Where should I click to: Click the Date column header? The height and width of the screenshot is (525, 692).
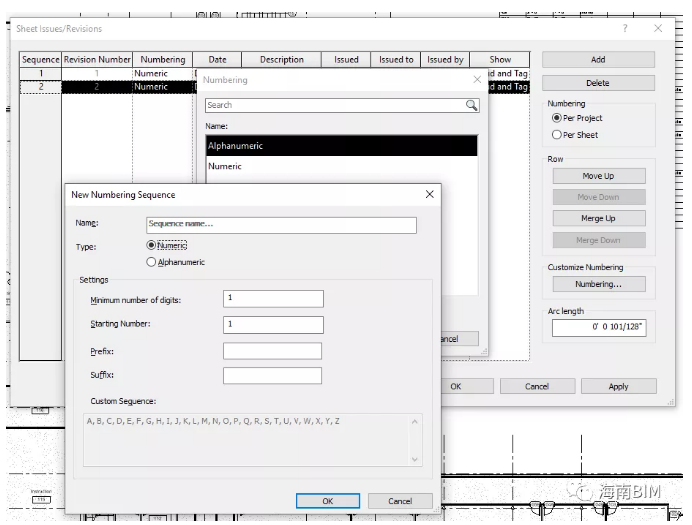pos(217,60)
